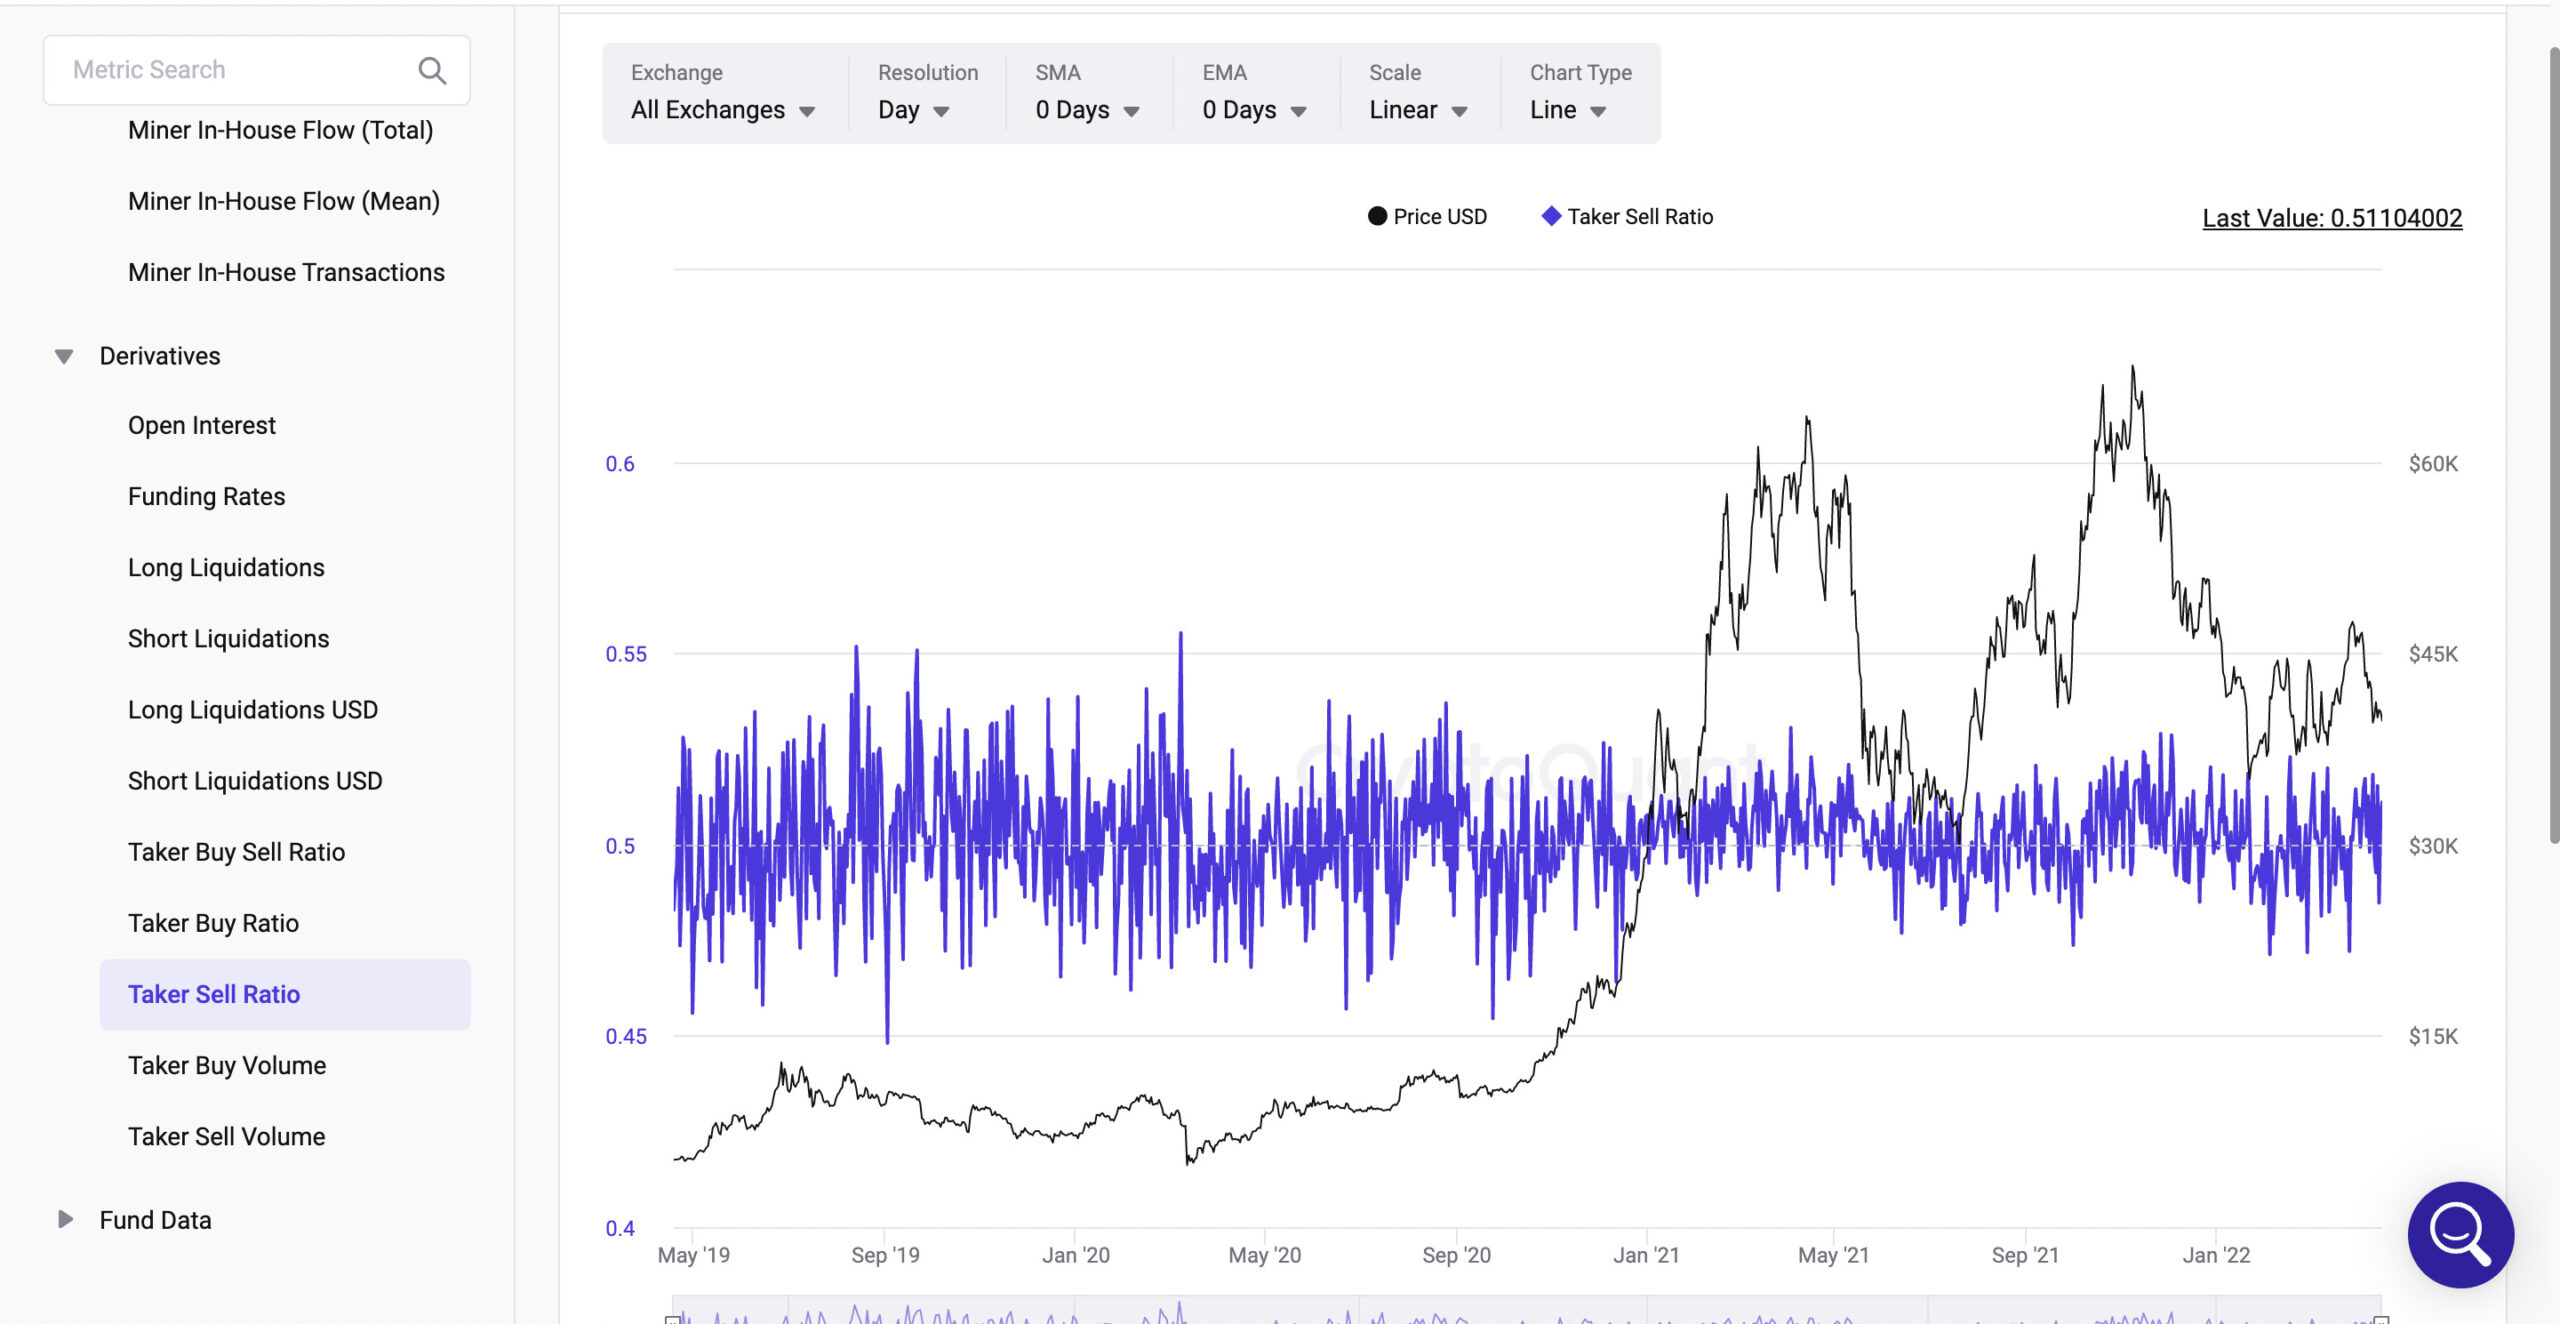Click the 0.55 ratio axis label

tap(626, 654)
